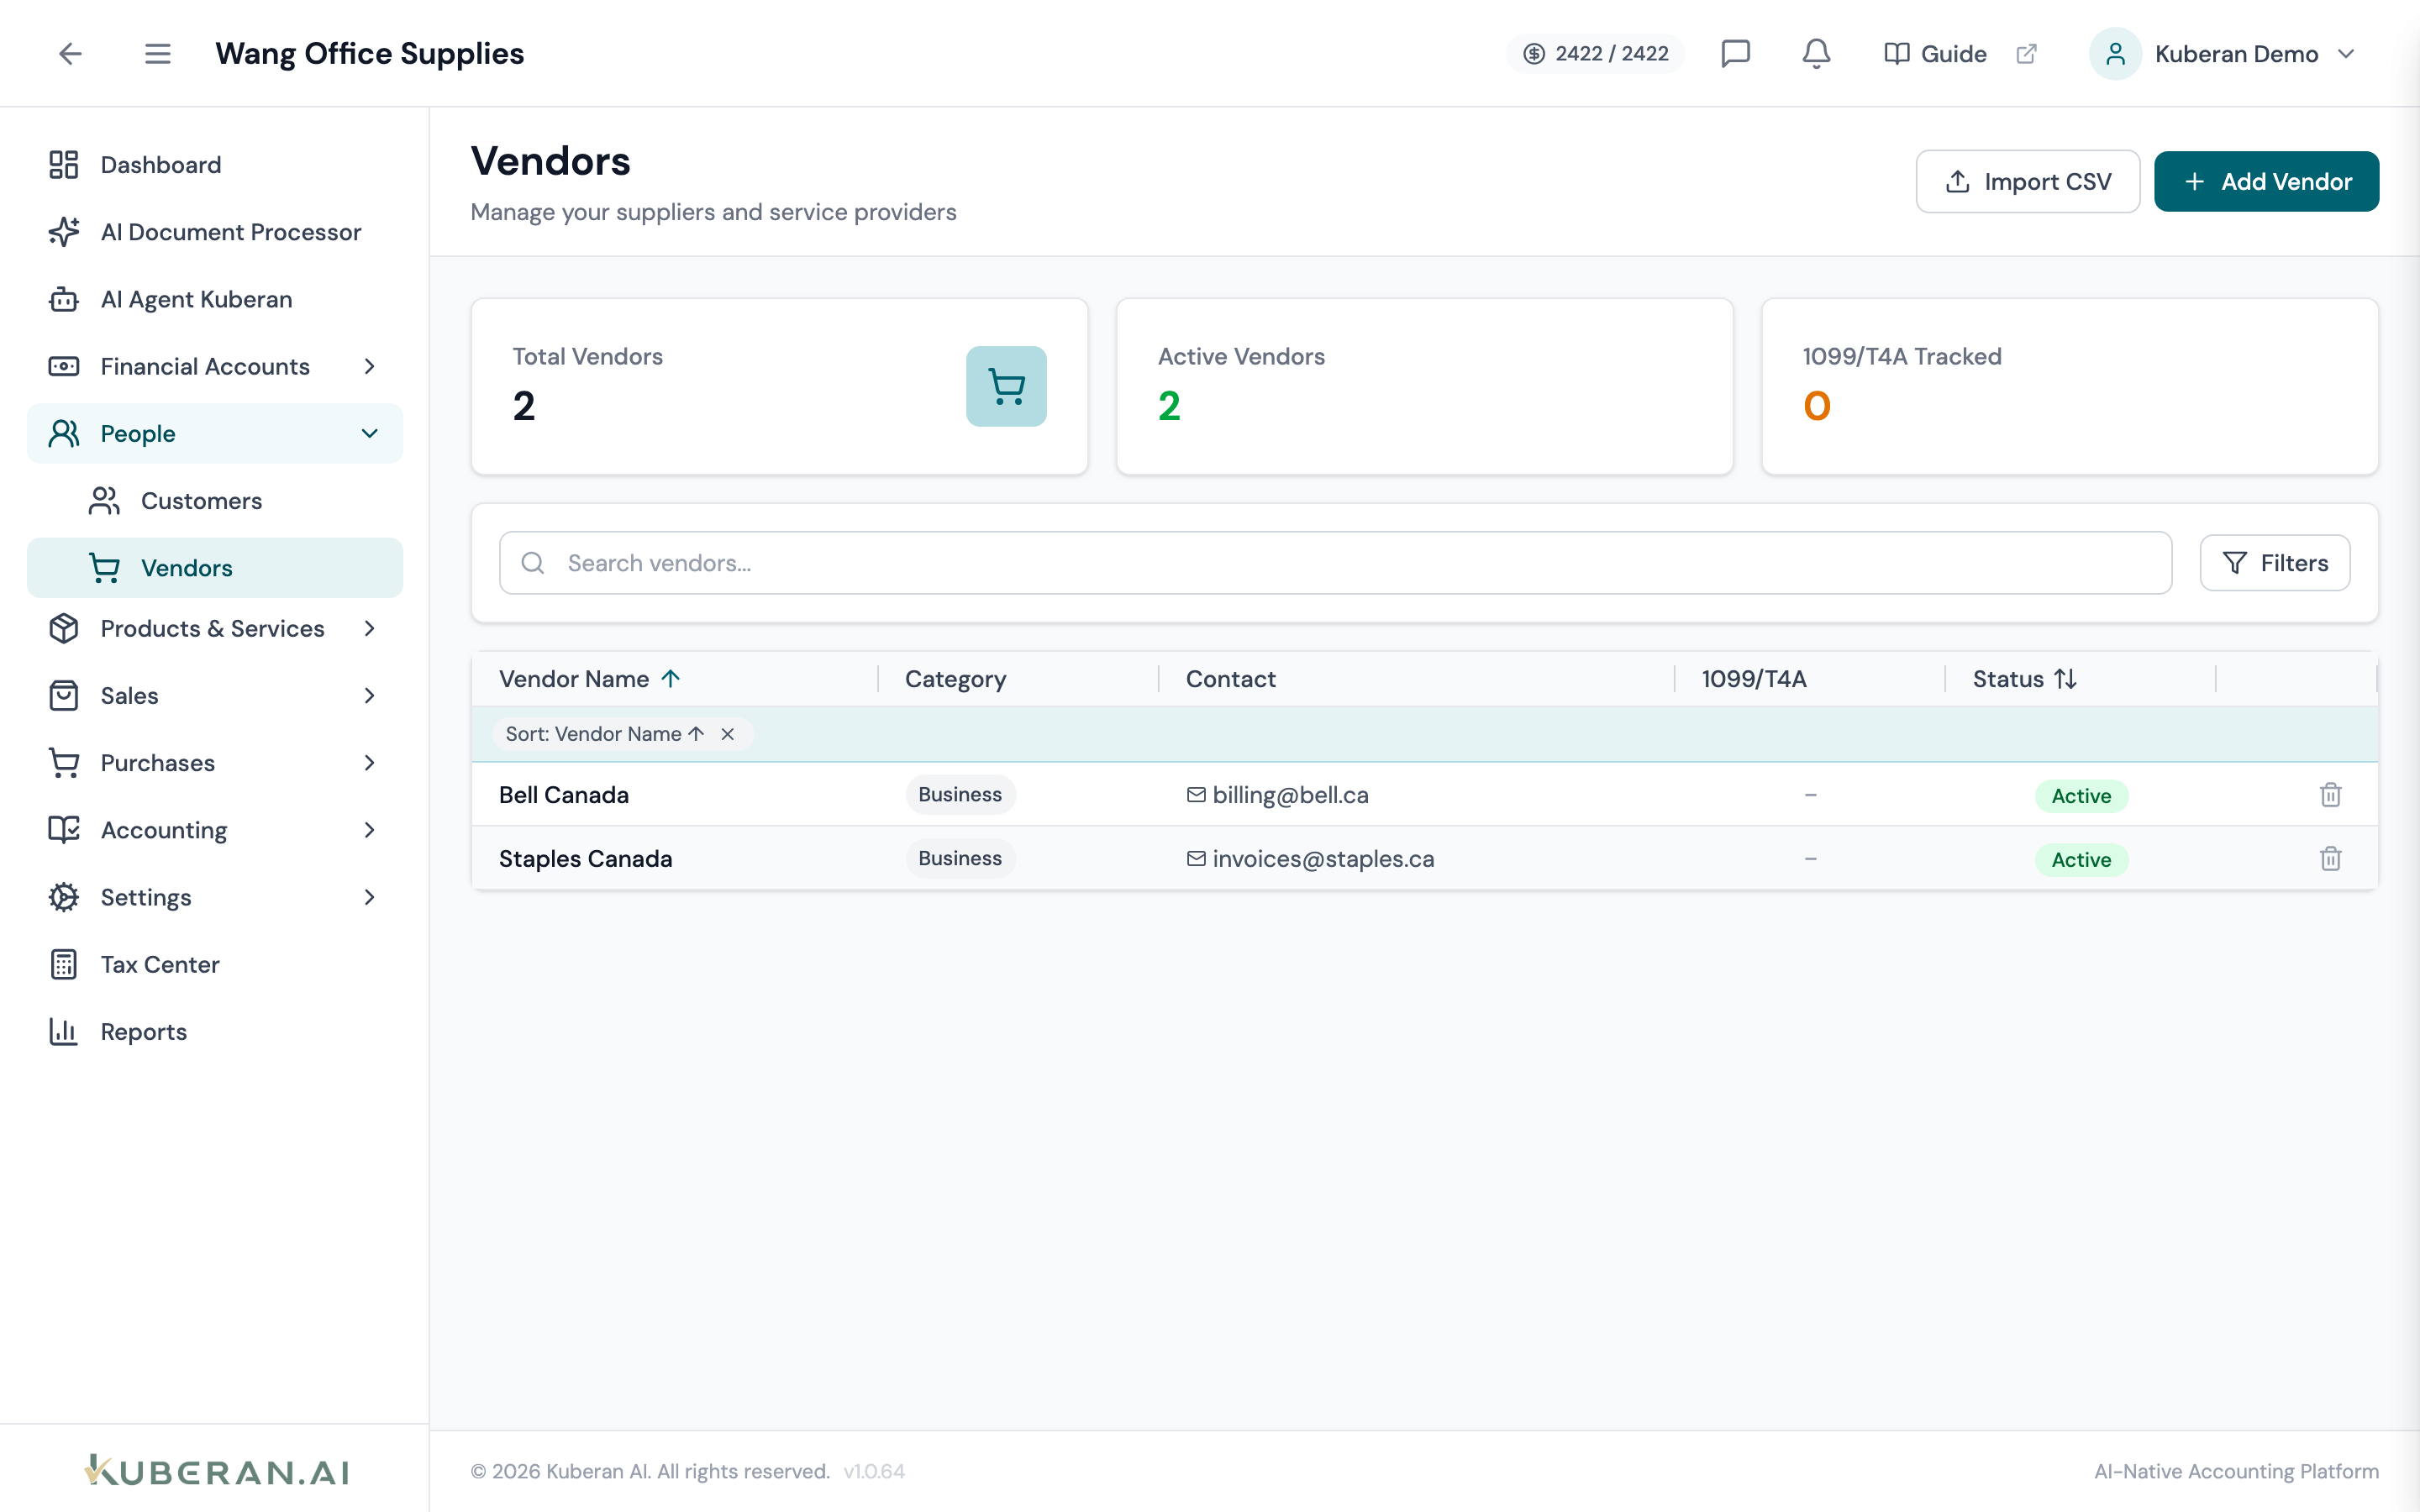Delete the Bell Canada vendor row
Viewport: 2420px width, 1512px height.
(x=2330, y=795)
